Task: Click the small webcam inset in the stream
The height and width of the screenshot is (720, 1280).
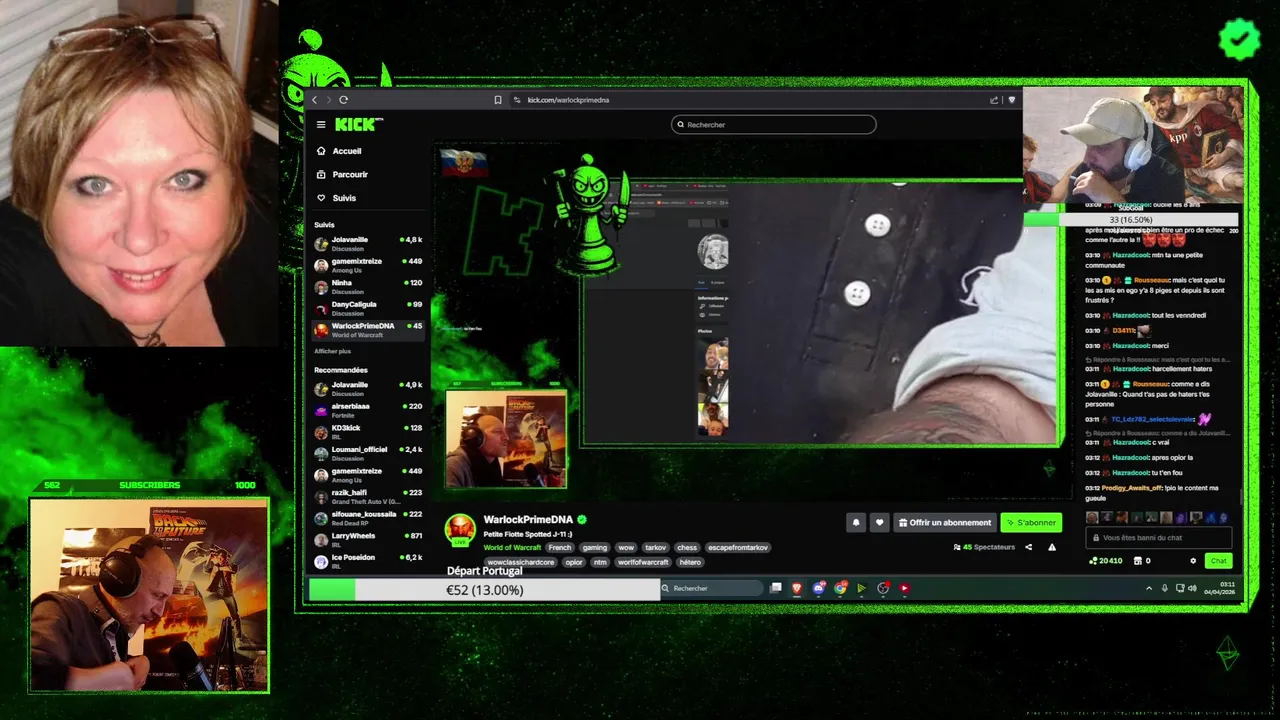Action: point(506,438)
